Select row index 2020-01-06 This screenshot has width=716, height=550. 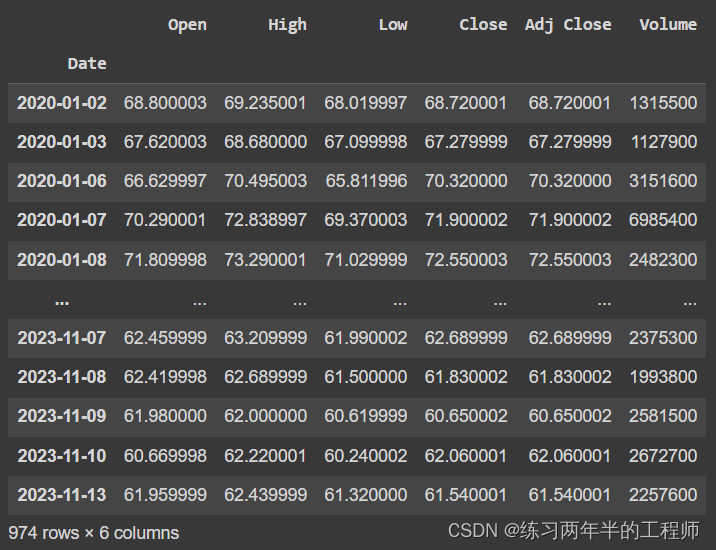click(x=62, y=181)
